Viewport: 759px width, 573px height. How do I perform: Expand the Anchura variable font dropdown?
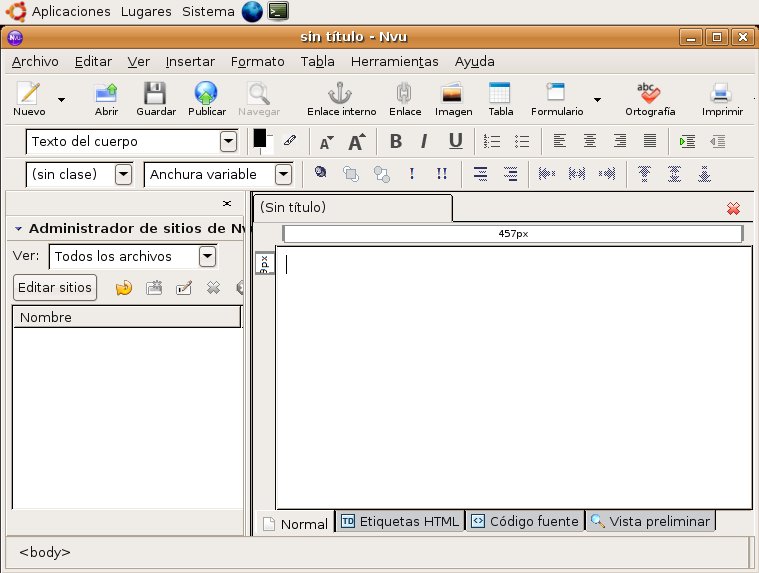click(283, 175)
